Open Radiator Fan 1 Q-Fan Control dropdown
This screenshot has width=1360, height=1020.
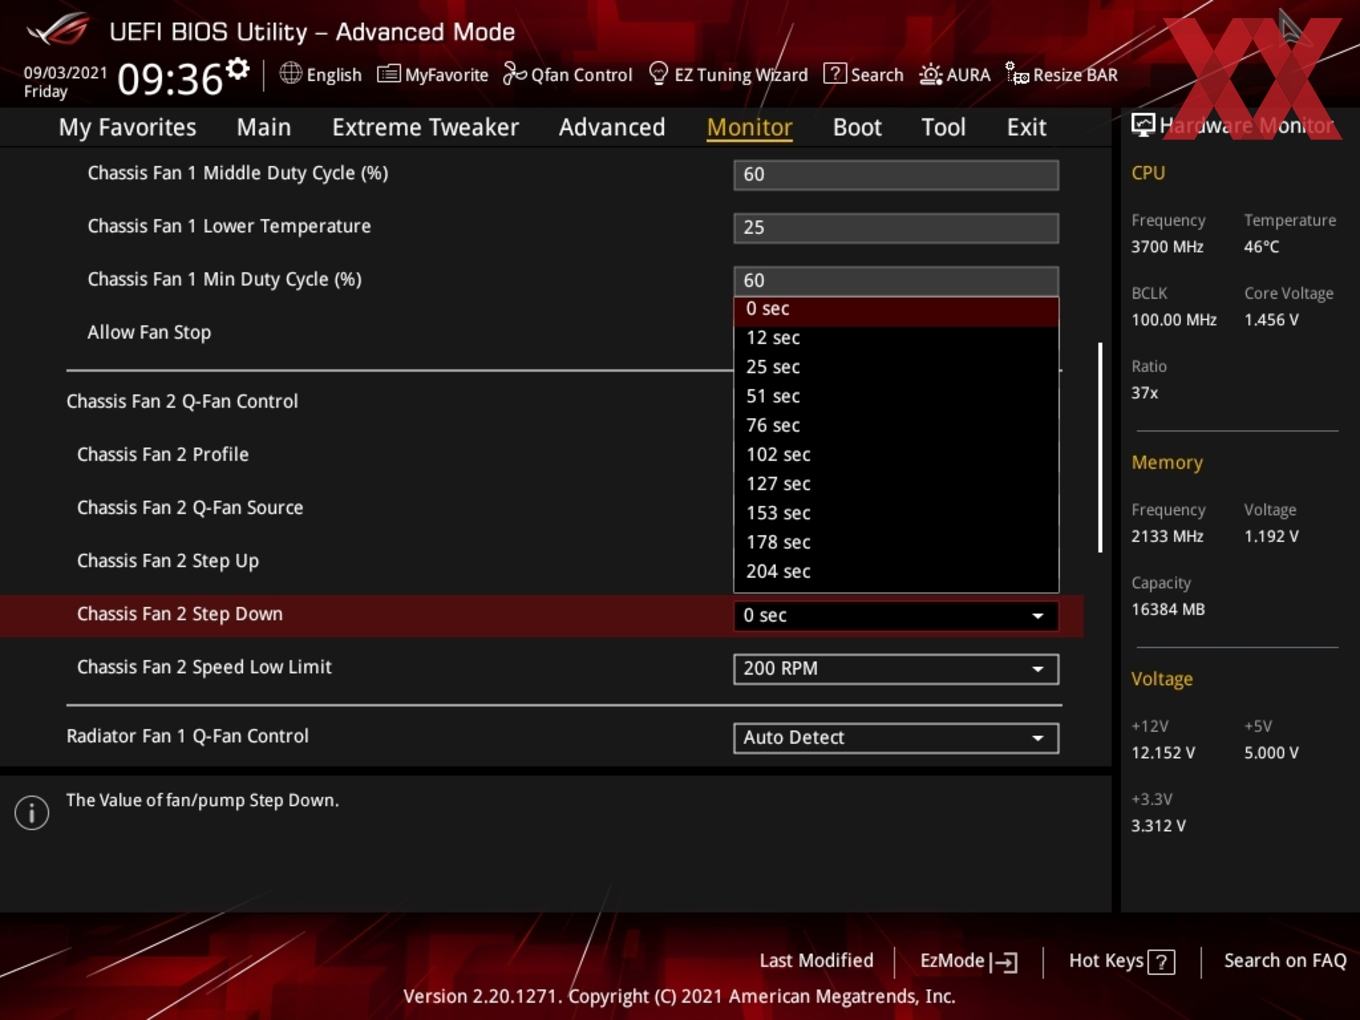tap(896, 738)
